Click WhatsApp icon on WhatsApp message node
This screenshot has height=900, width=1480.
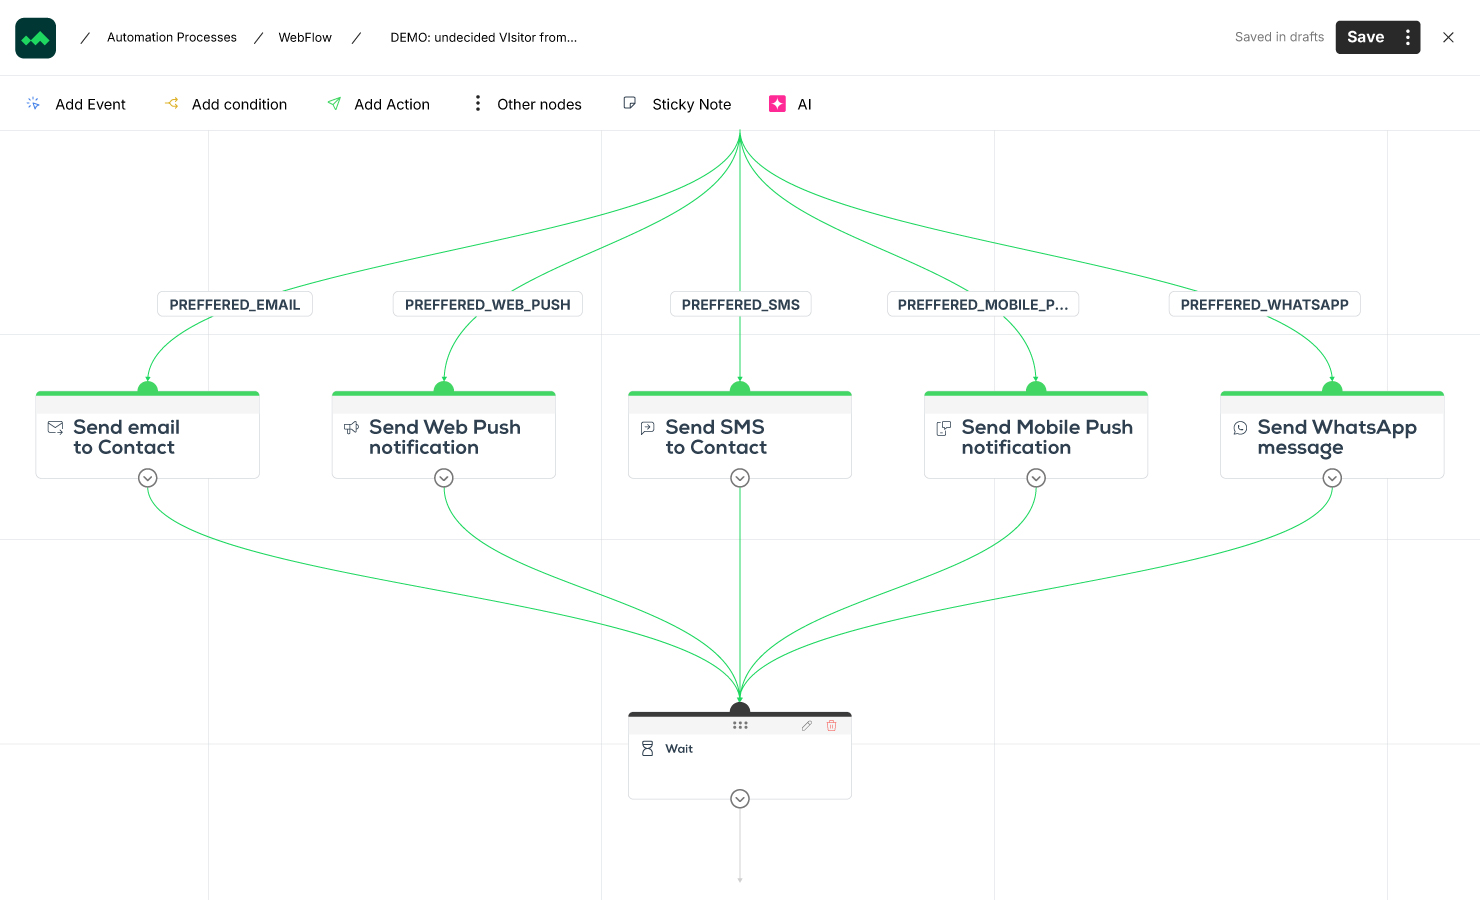pyautogui.click(x=1240, y=428)
